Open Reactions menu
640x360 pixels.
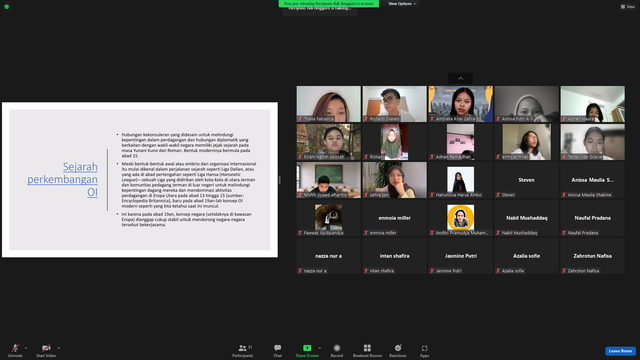(x=398, y=350)
